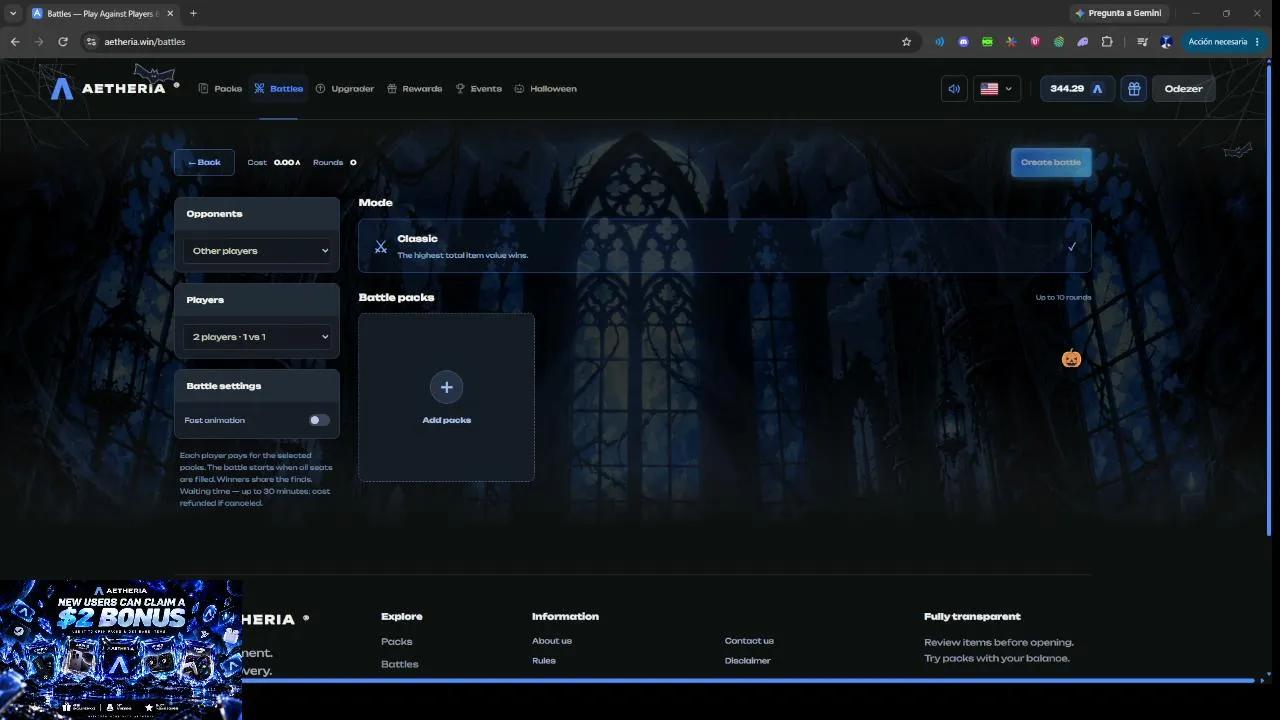Open the language flag dropdown
The height and width of the screenshot is (720, 1280).
click(x=996, y=89)
